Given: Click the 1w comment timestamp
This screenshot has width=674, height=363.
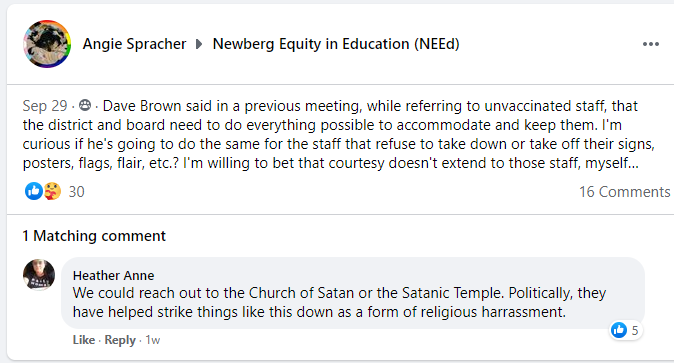Looking at the screenshot, I should pyautogui.click(x=153, y=340).
